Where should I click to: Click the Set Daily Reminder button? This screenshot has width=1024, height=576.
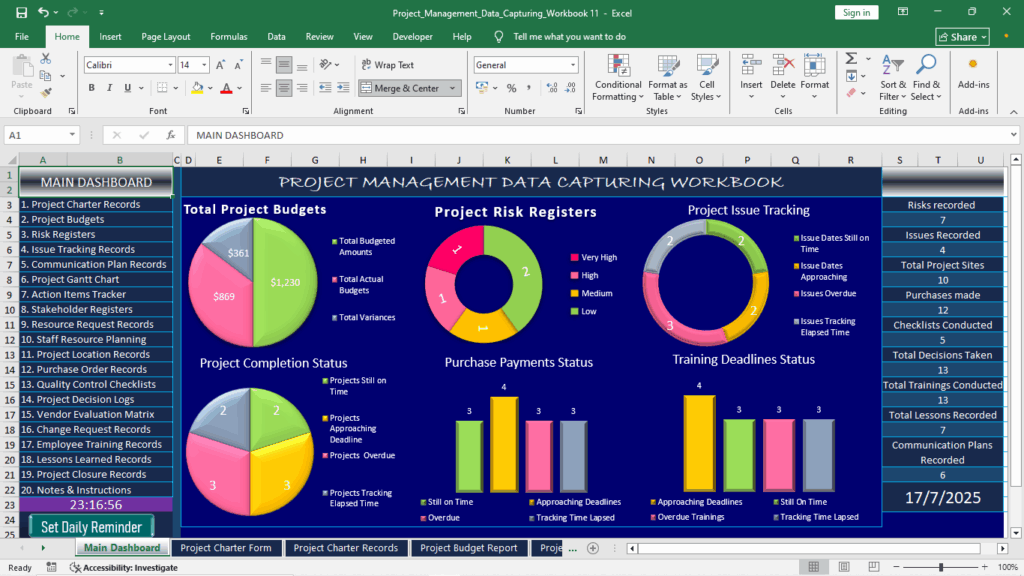90,526
